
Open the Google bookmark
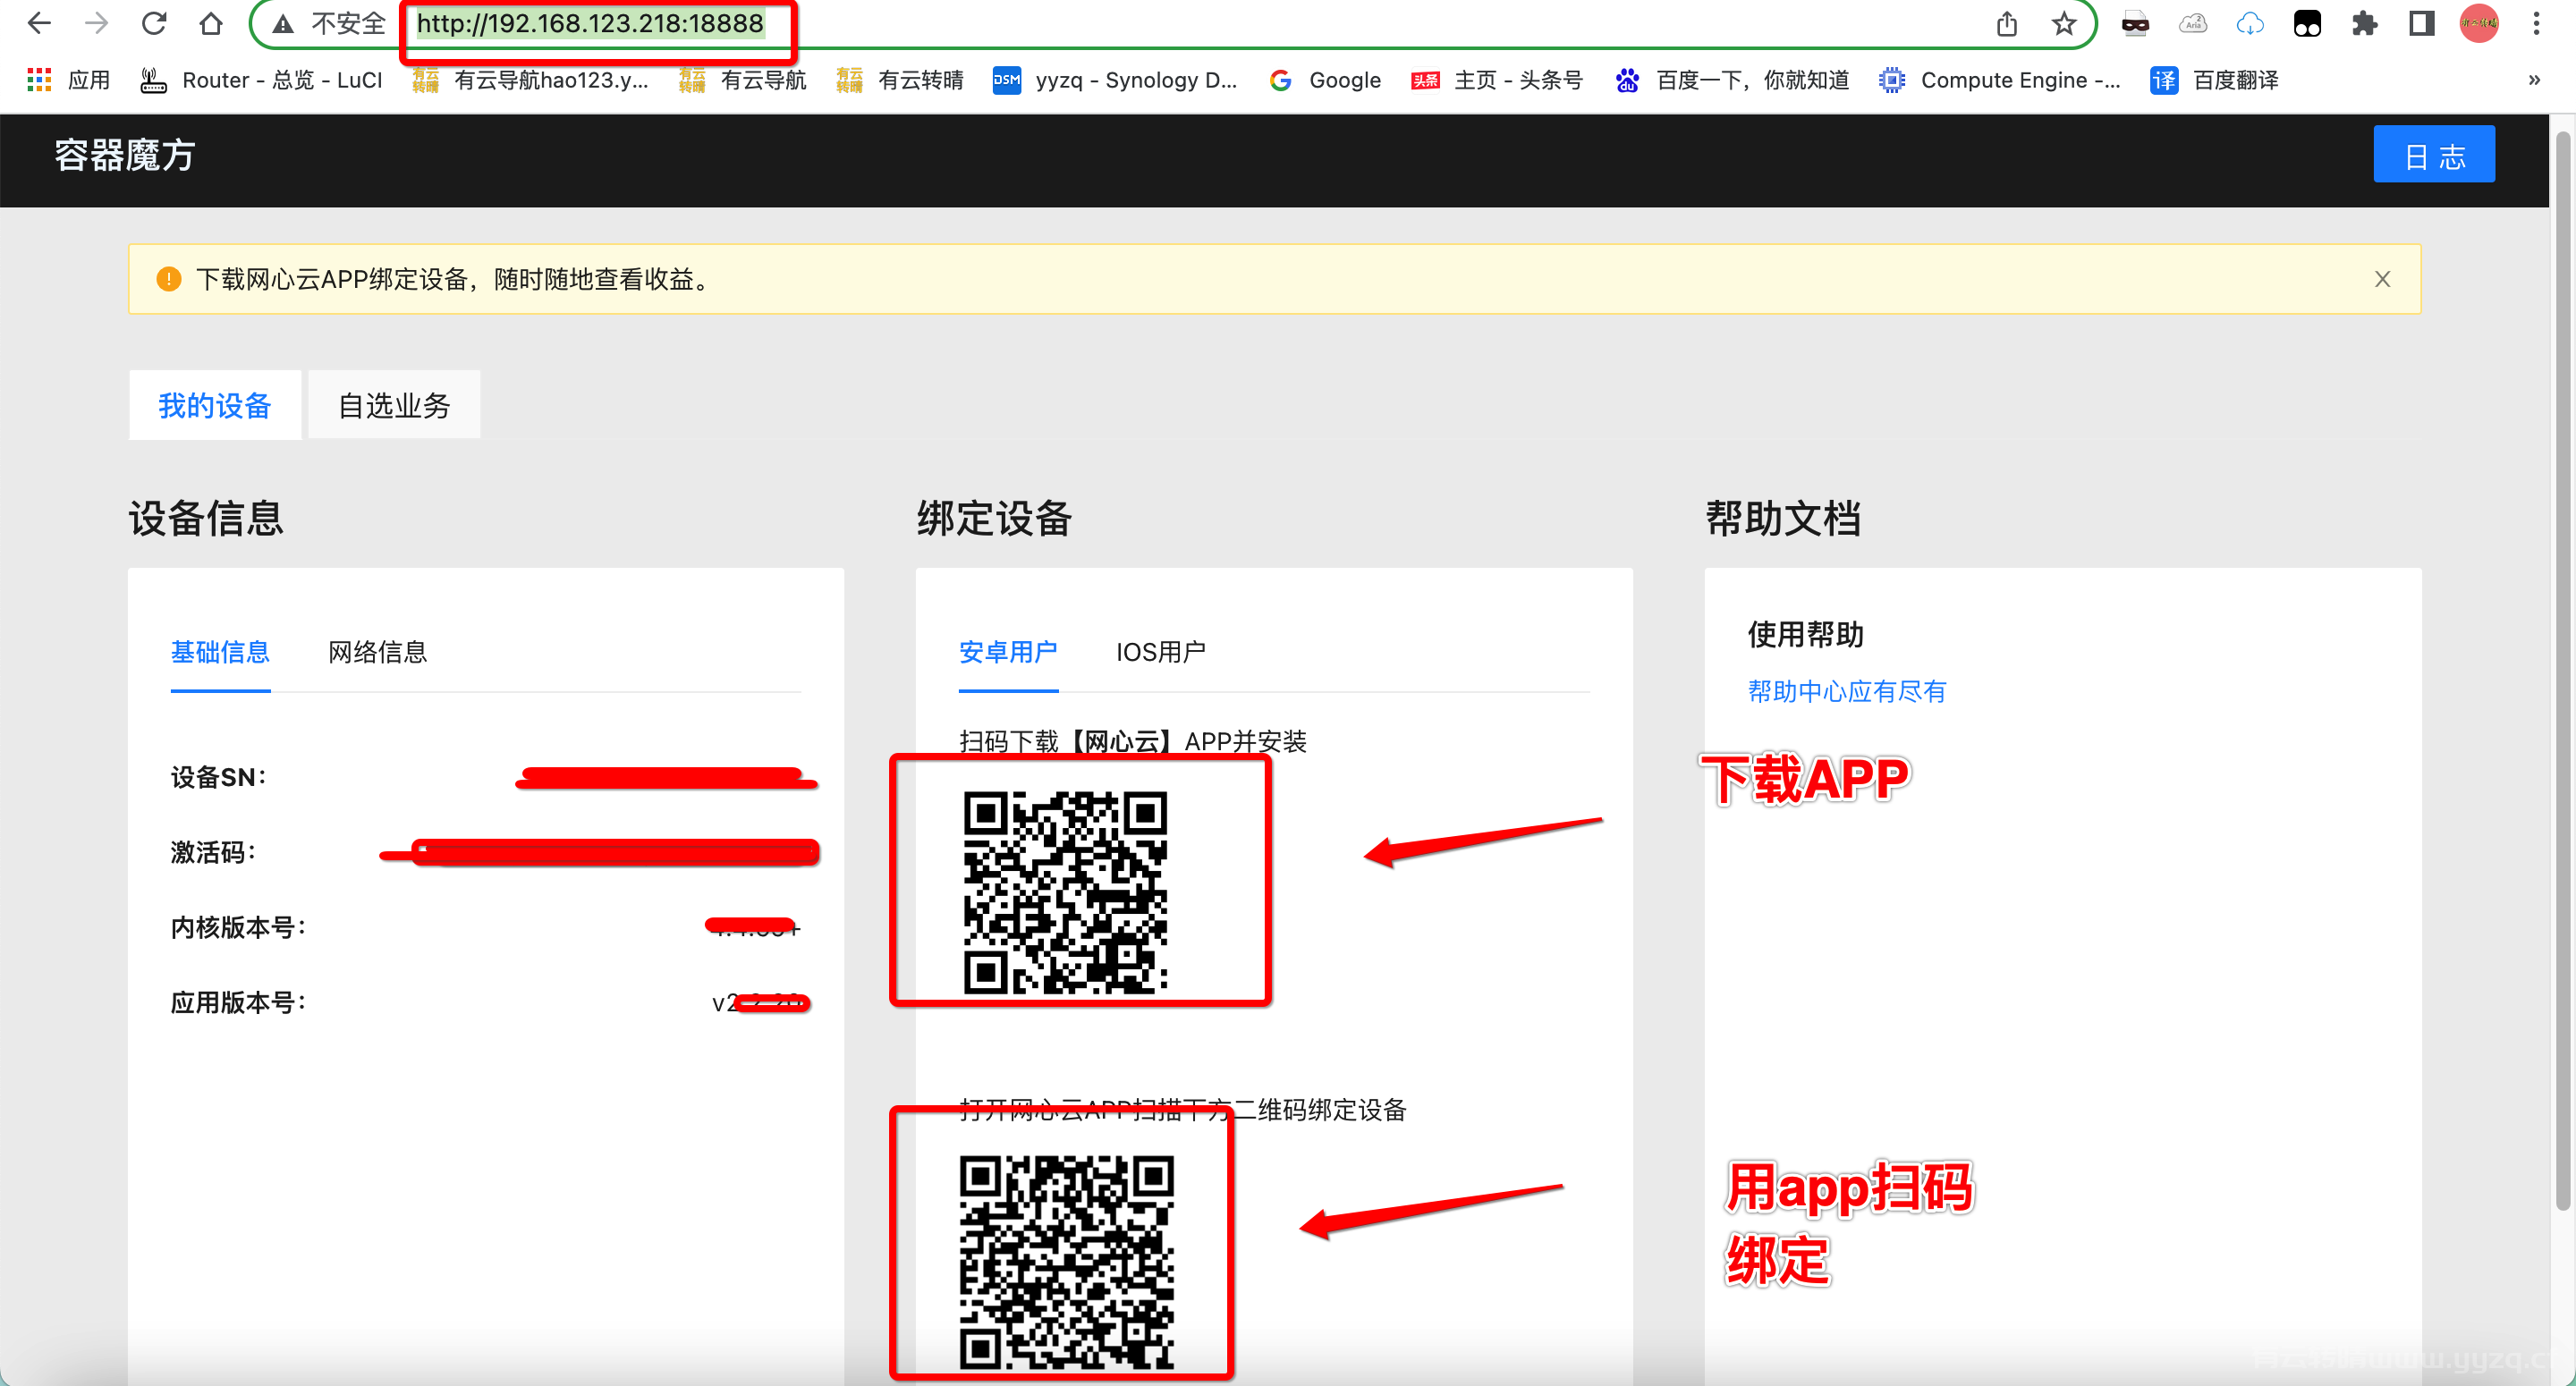pos(1325,80)
